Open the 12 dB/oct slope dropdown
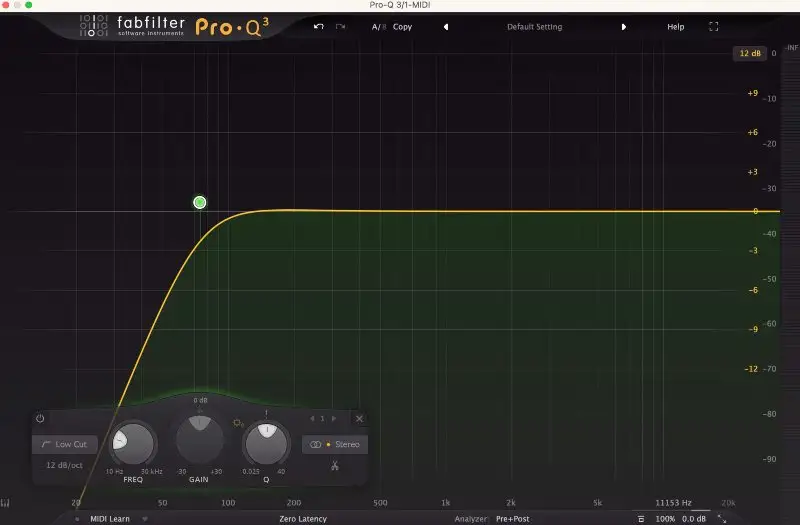Image resolution: width=800 pixels, height=525 pixels. pos(64,465)
